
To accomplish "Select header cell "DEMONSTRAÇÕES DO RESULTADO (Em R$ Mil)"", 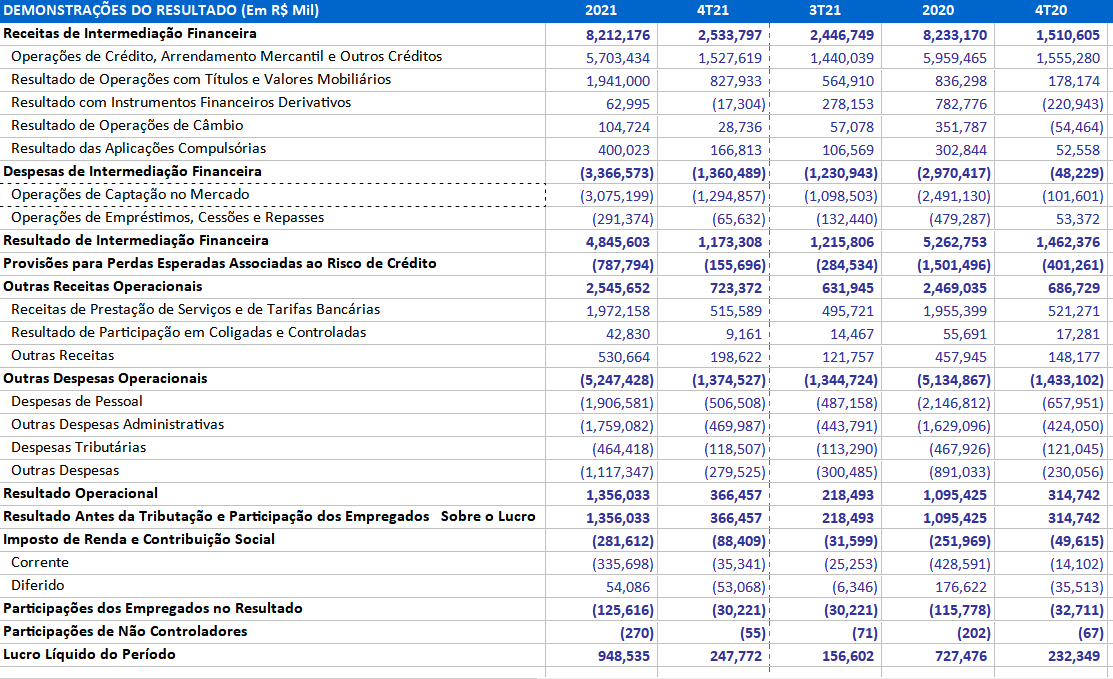I will (161, 11).
